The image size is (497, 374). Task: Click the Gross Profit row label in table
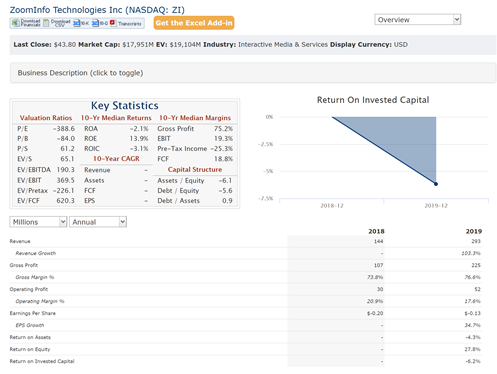[x=24, y=265]
